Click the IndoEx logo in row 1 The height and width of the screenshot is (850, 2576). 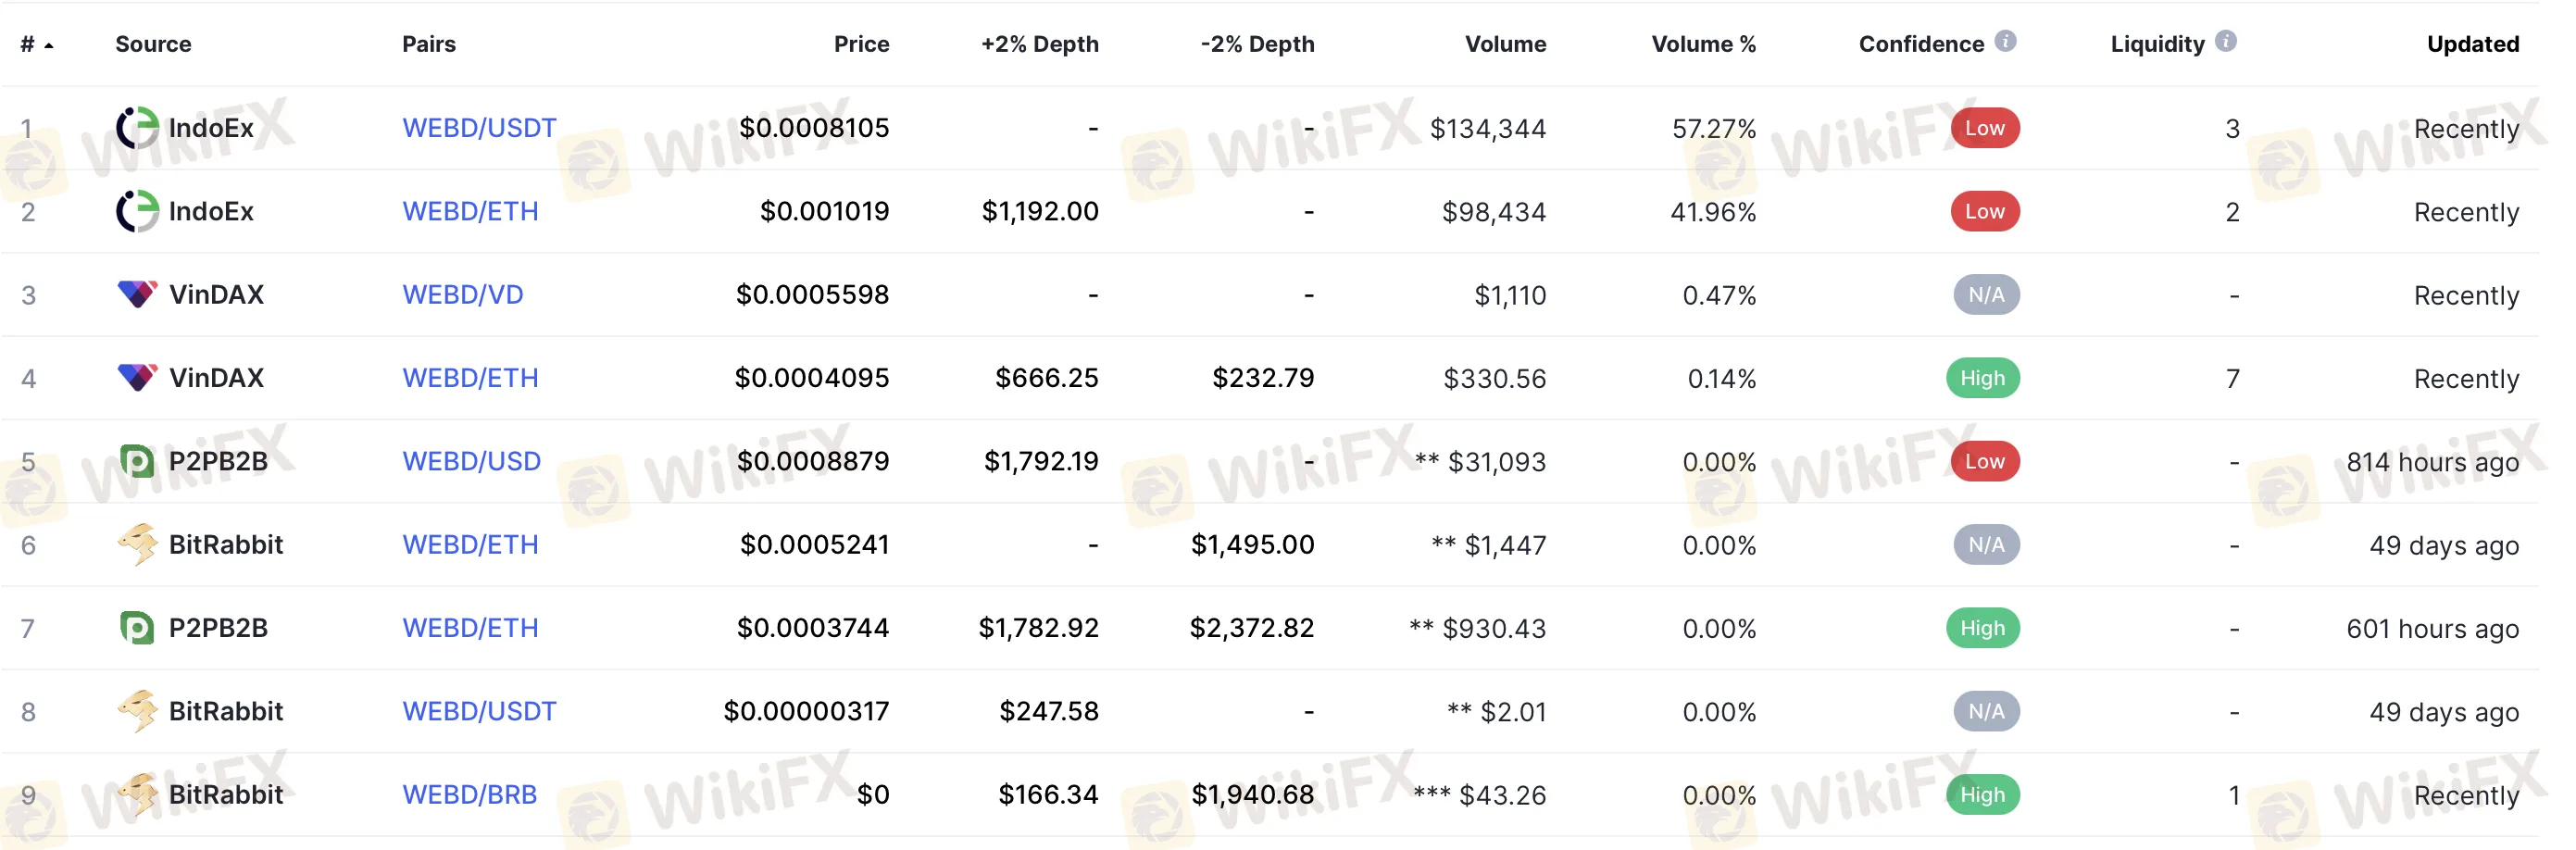pyautogui.click(x=137, y=128)
